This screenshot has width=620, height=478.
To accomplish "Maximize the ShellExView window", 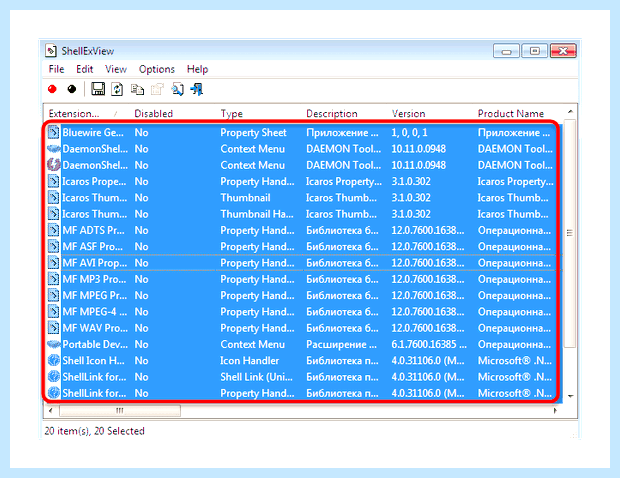I will click(535, 51).
